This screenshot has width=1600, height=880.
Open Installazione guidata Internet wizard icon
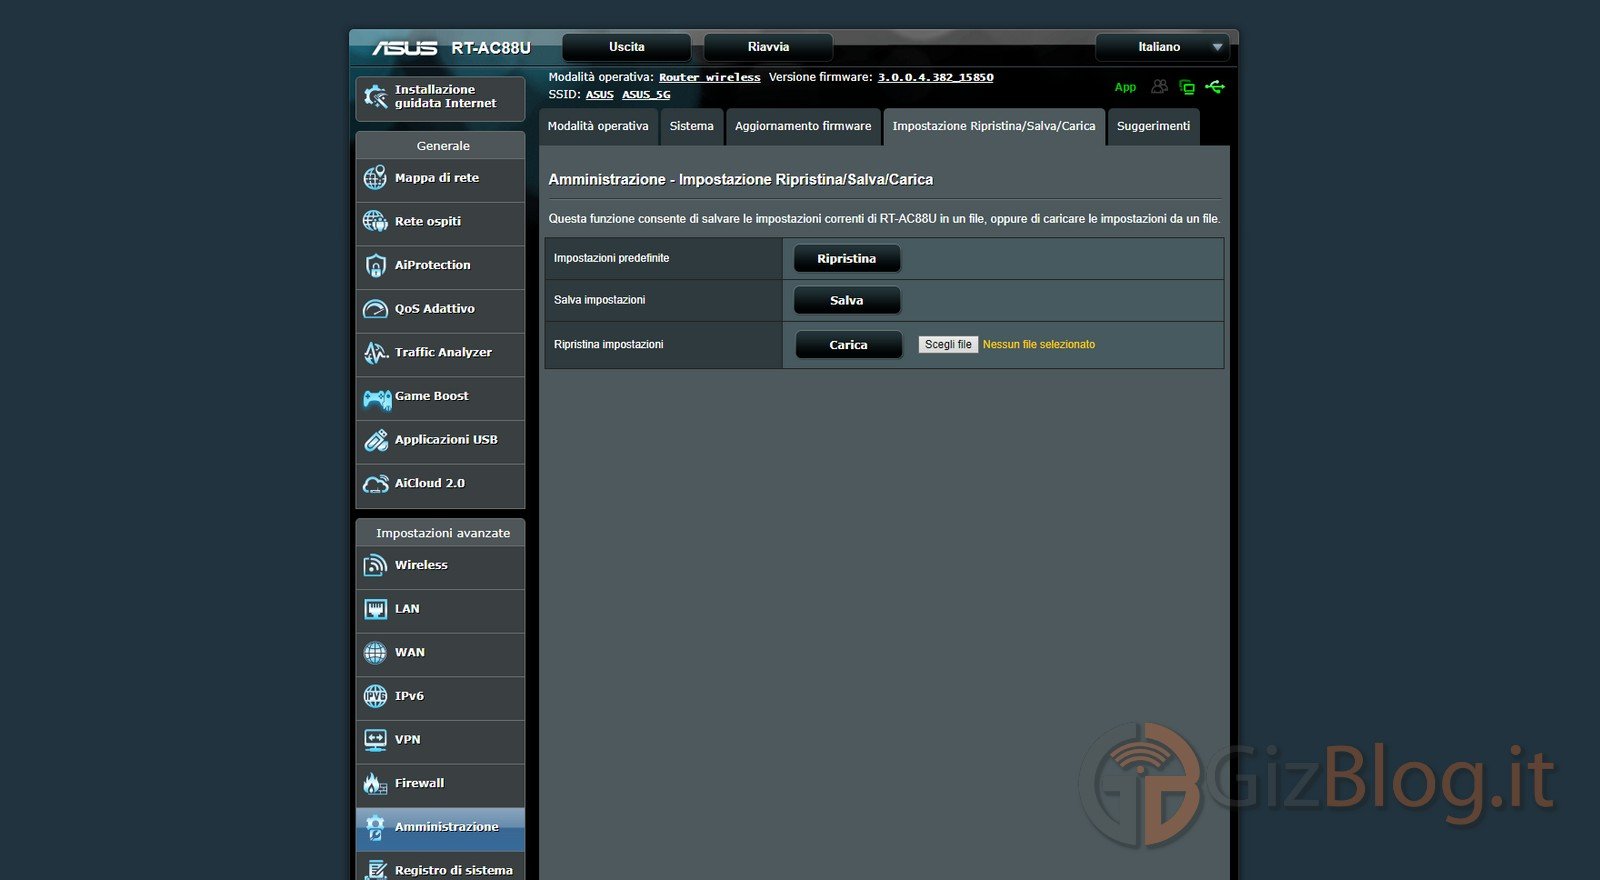(x=376, y=97)
